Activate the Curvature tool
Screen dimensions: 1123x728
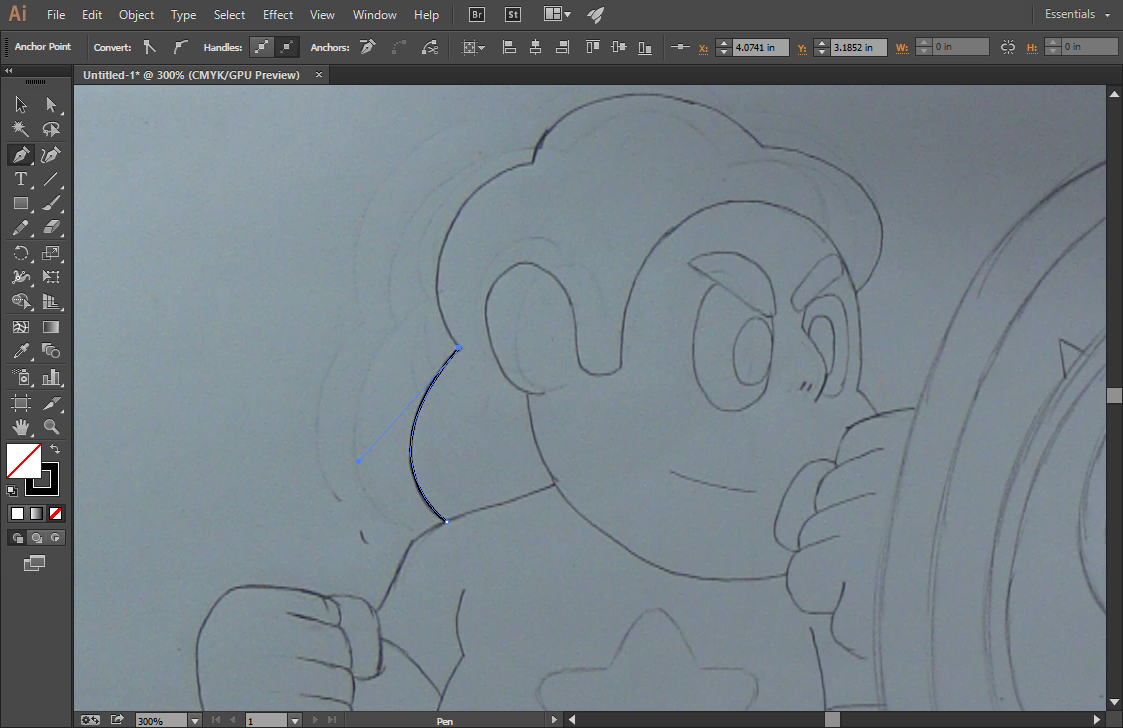point(51,154)
